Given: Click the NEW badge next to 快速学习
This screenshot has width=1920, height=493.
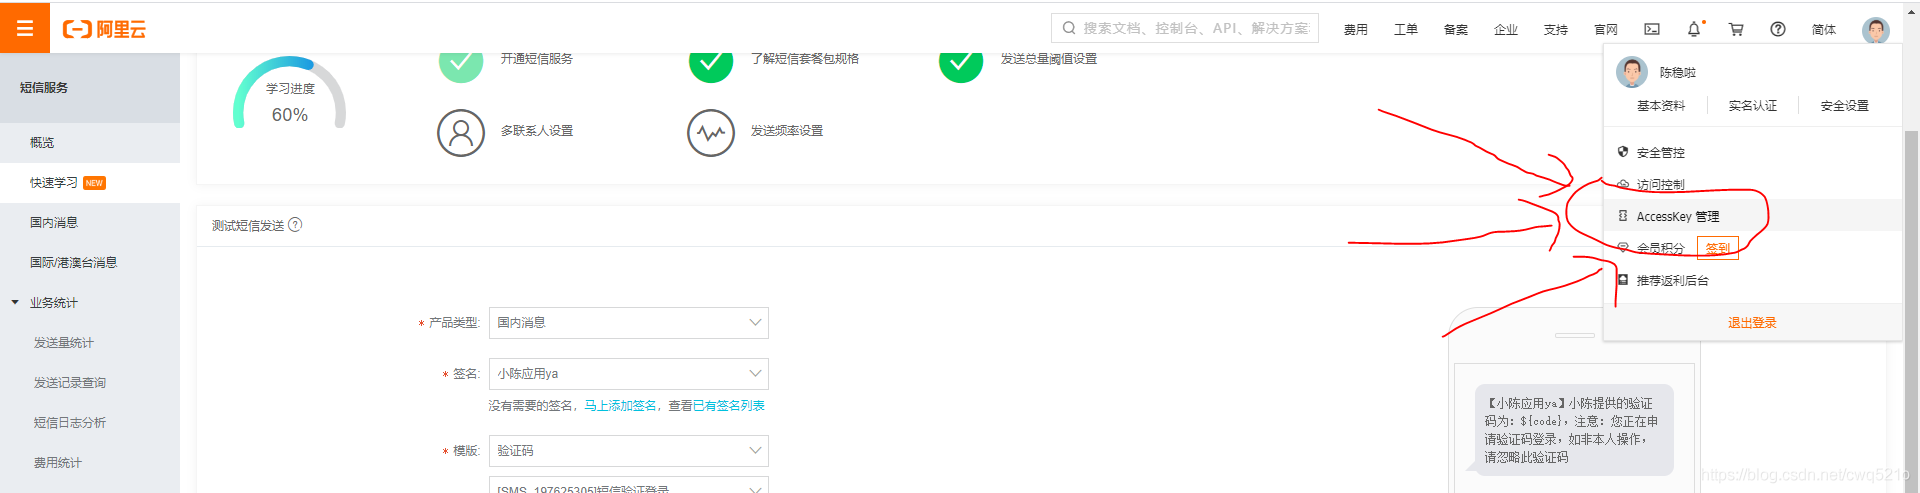Looking at the screenshot, I should pyautogui.click(x=94, y=183).
